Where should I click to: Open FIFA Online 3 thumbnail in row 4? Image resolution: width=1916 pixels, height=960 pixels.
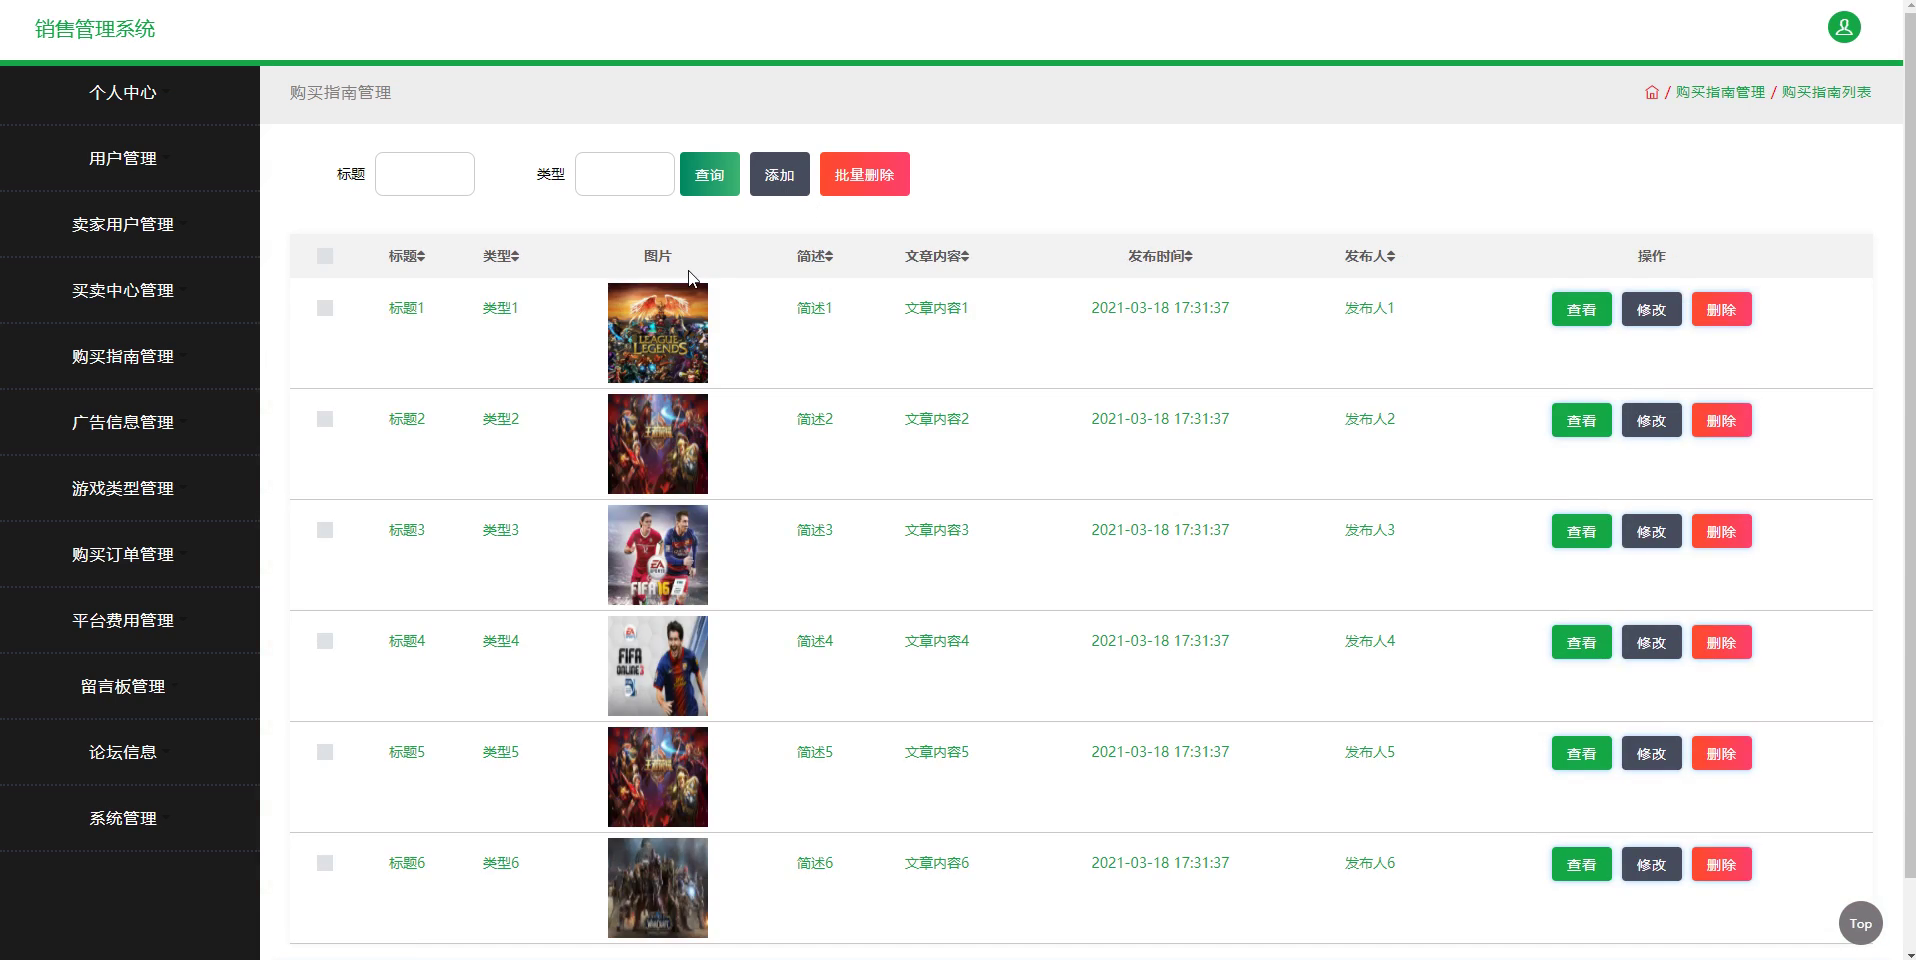(658, 666)
